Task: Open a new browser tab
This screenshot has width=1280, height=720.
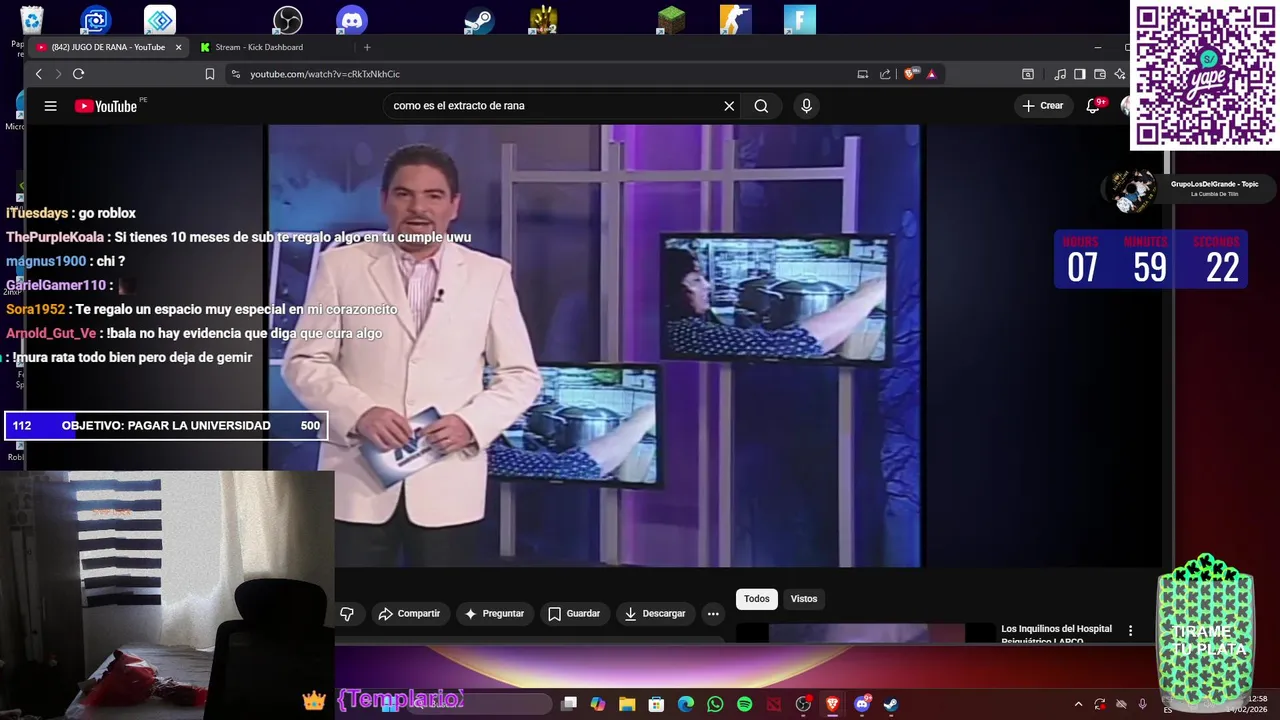Action: [367, 47]
